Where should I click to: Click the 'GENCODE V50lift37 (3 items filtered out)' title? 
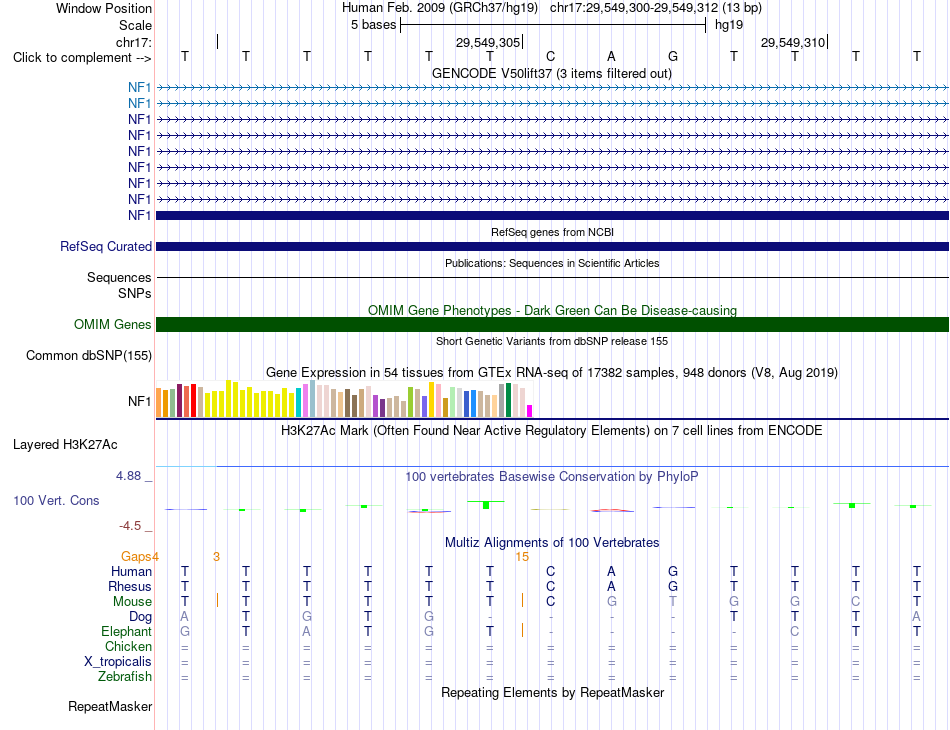click(x=551, y=74)
